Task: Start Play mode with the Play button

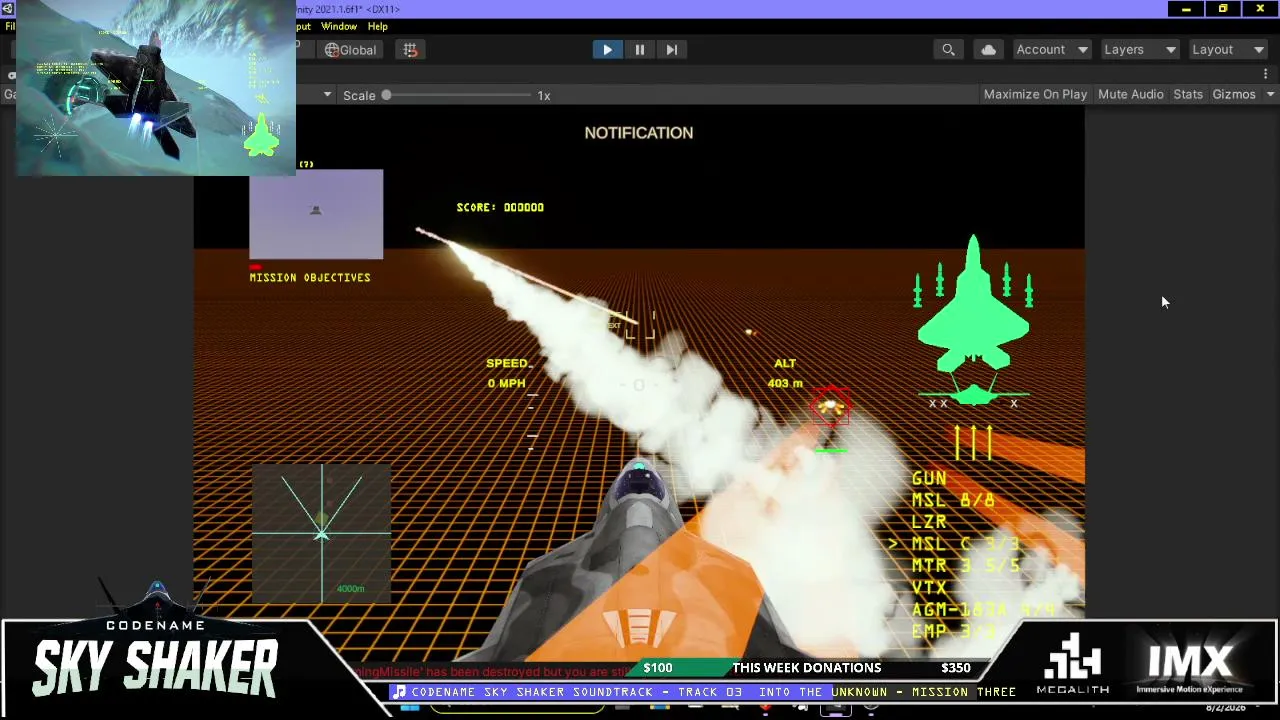Action: [607, 50]
